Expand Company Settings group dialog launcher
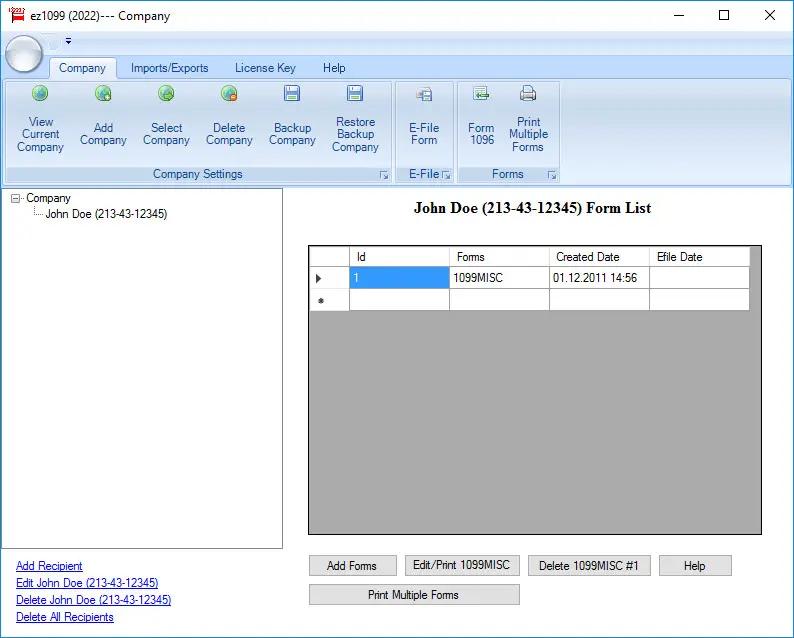 [383, 175]
